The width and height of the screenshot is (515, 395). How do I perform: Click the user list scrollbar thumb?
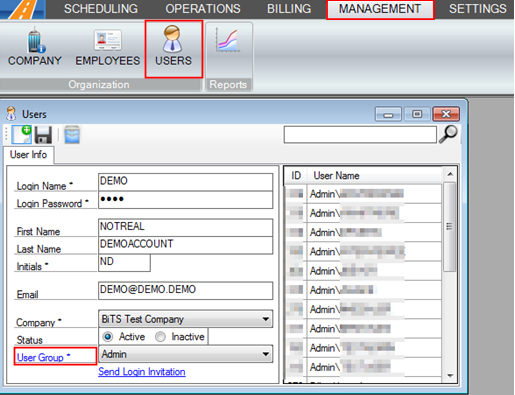[449, 227]
